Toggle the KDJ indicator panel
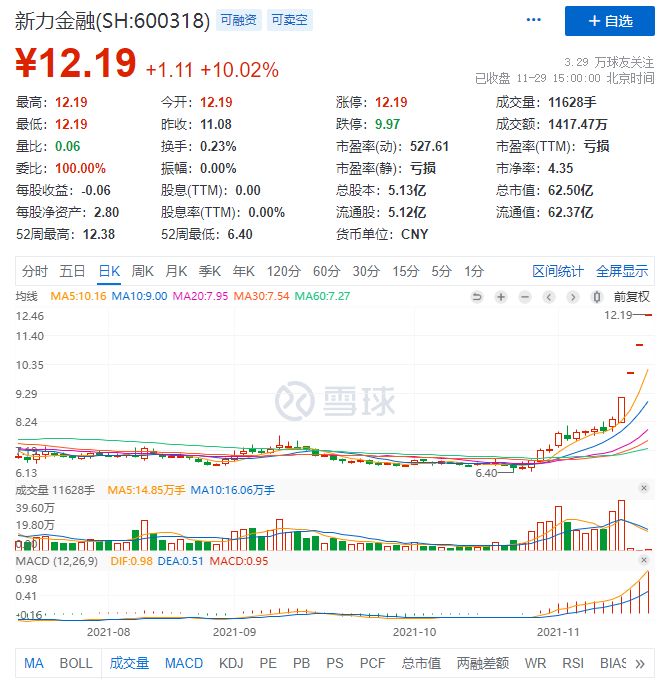The width and height of the screenshot is (669, 686). click(231, 663)
